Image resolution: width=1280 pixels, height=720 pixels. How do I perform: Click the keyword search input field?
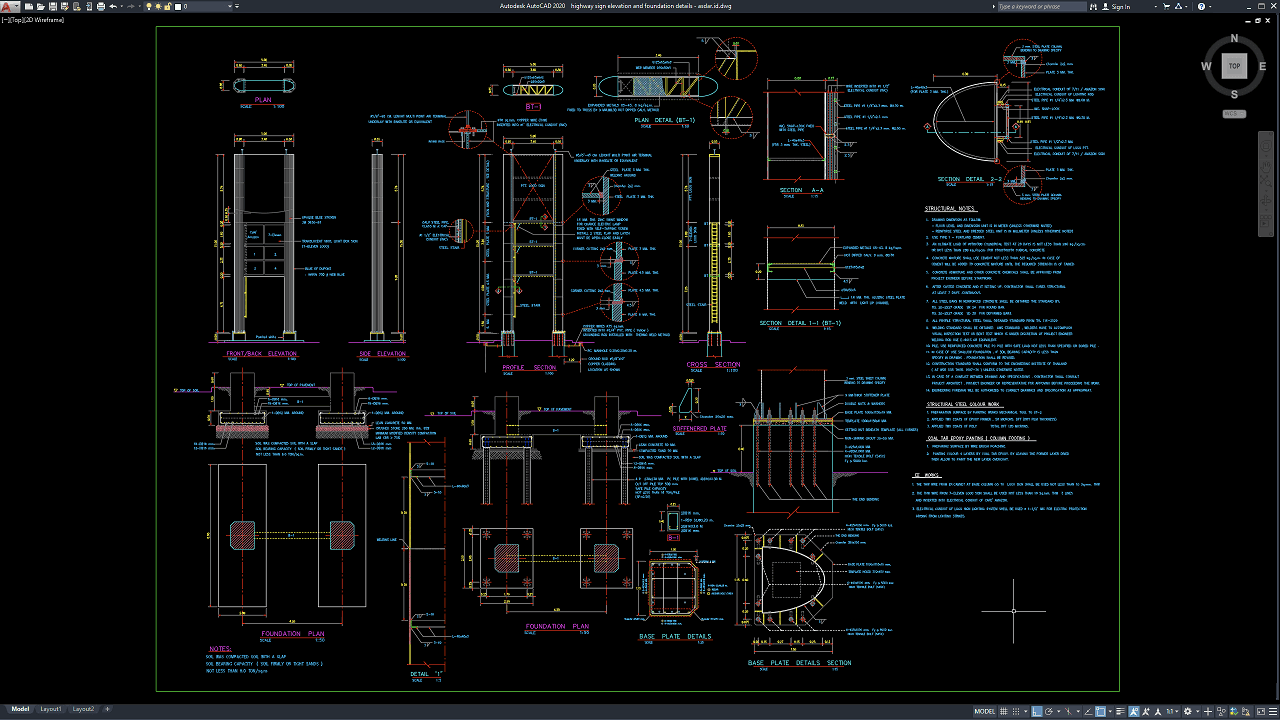(1043, 6)
